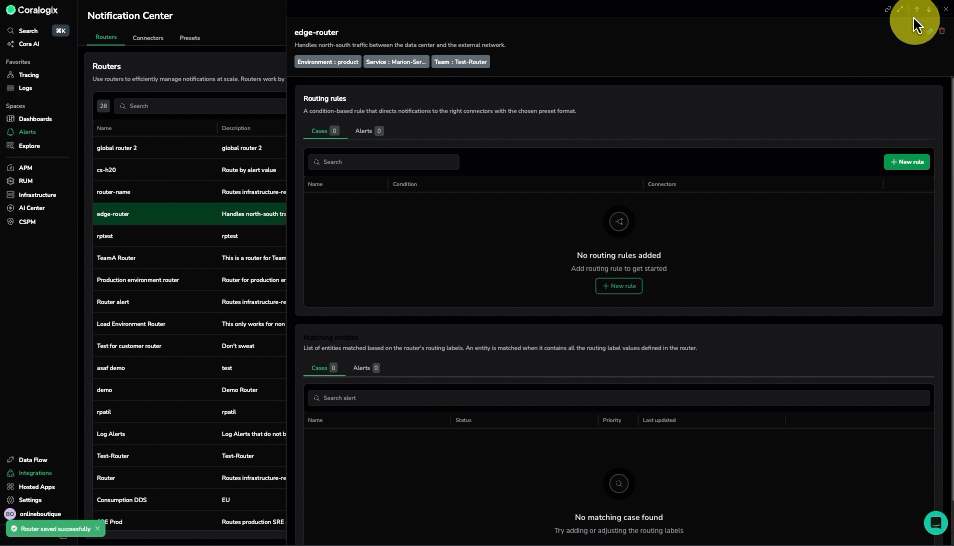Select the Alerts tab under Routing rules
This screenshot has width=954, height=546.
click(368, 131)
